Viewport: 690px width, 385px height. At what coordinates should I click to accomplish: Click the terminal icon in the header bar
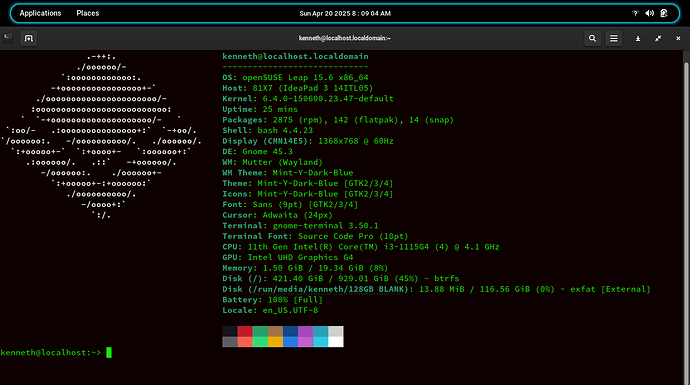pyautogui.click(x=8, y=38)
